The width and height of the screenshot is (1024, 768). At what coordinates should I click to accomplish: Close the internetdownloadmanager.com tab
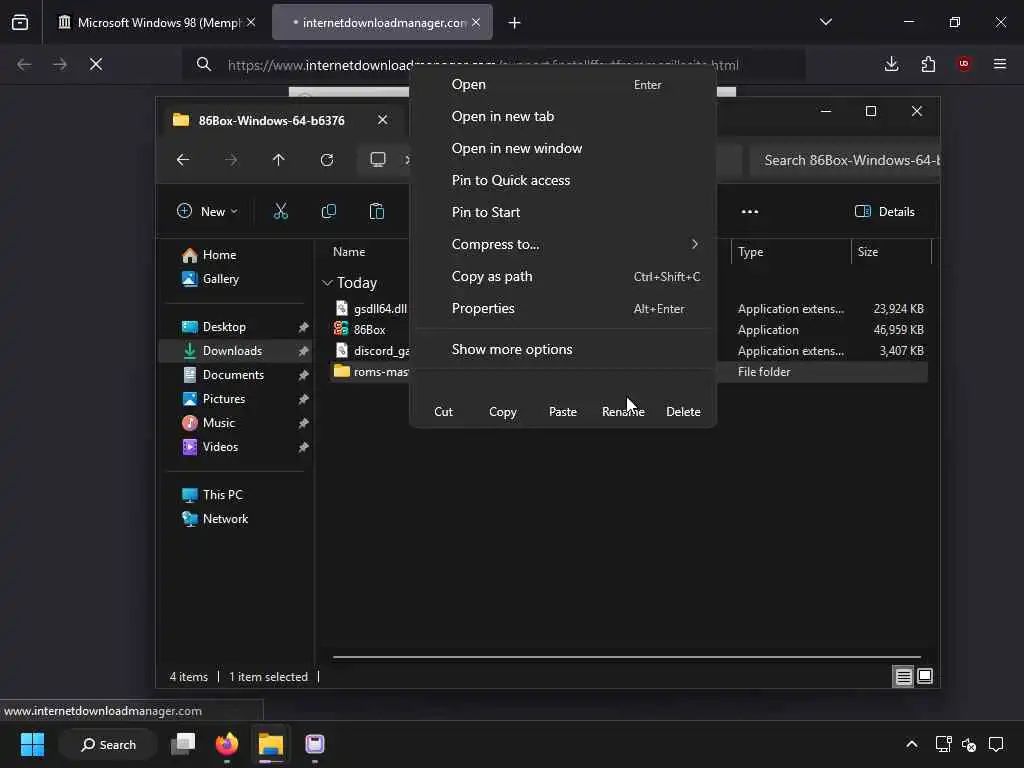pos(475,22)
